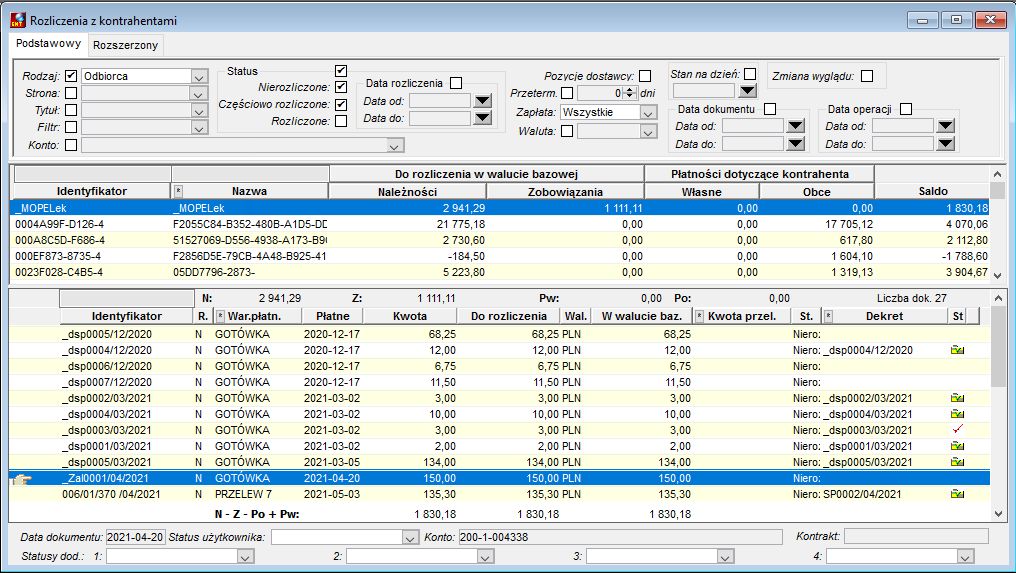This screenshot has height=573, width=1016.
Task: Click red checkmark in _dsp0003/03/2021 row
Action: click(x=957, y=430)
